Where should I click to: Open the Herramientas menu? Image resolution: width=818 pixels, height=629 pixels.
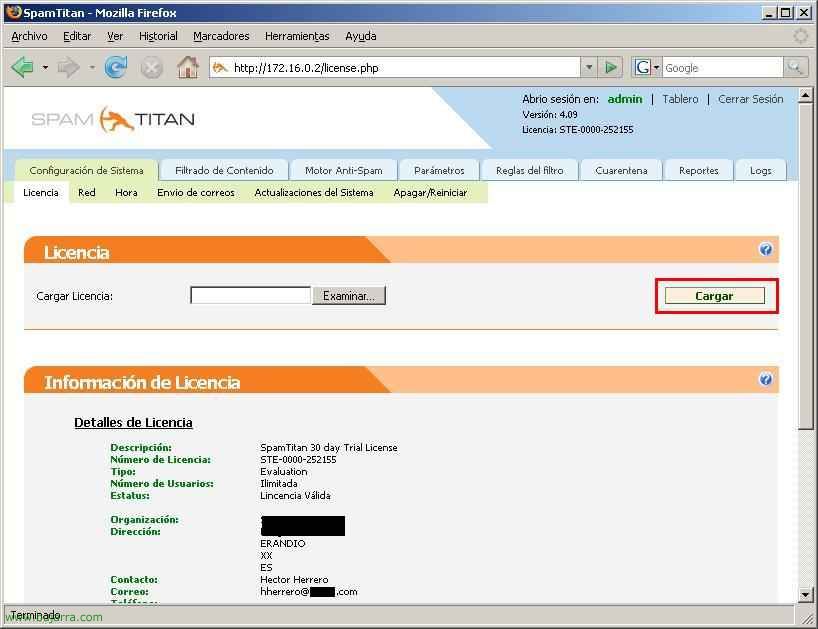[x=297, y=36]
